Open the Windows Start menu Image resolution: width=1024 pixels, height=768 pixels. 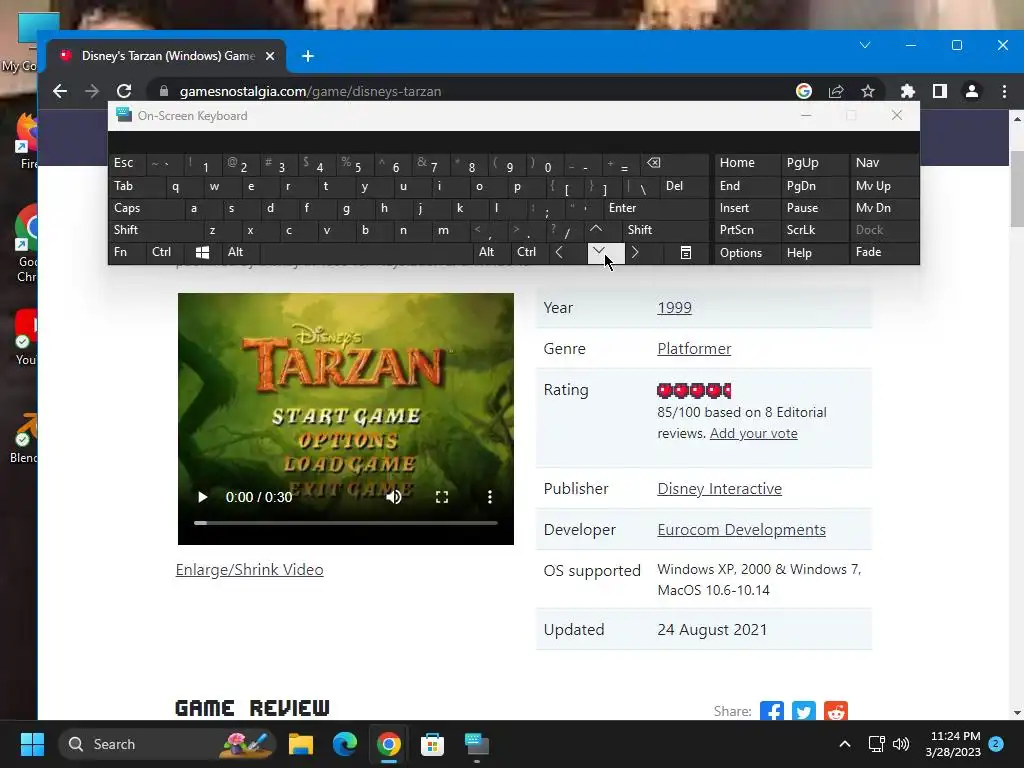(32, 744)
